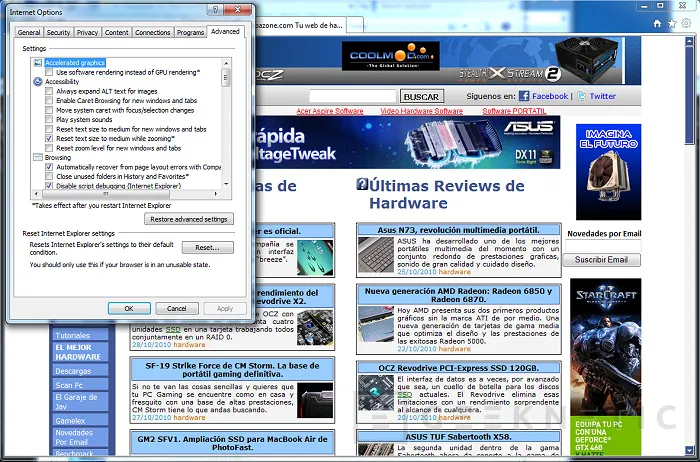700x462 pixels.
Task: Confirm dialog with OK button
Action: pos(129,308)
